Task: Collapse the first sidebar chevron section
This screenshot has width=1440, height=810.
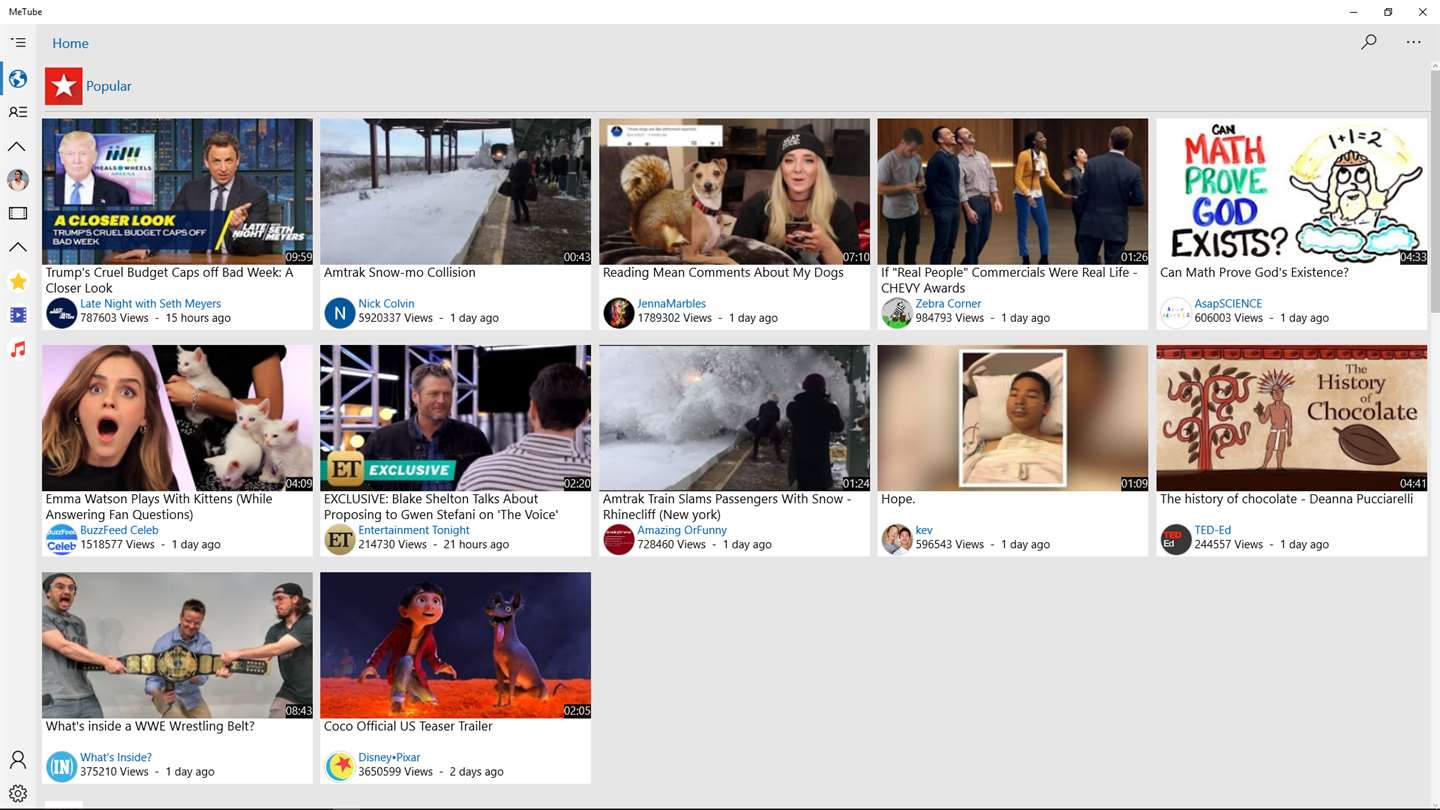Action: tap(18, 146)
